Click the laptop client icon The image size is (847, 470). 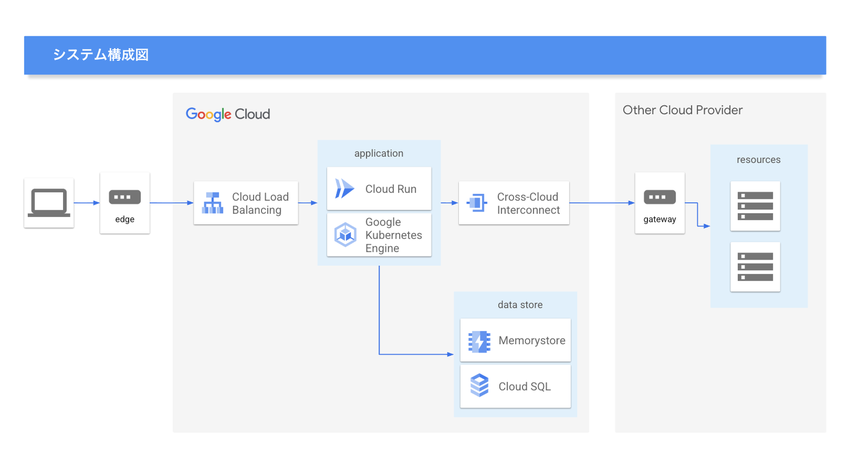49,203
